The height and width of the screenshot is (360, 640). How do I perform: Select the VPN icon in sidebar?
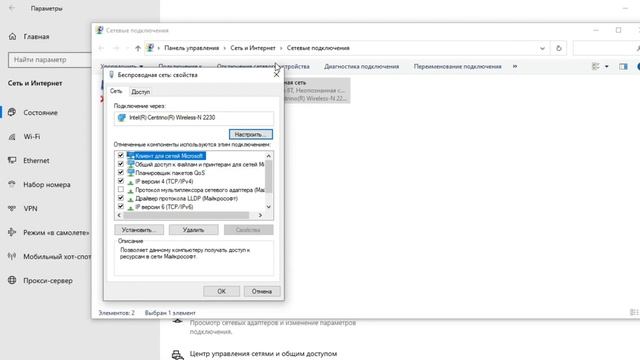point(12,209)
